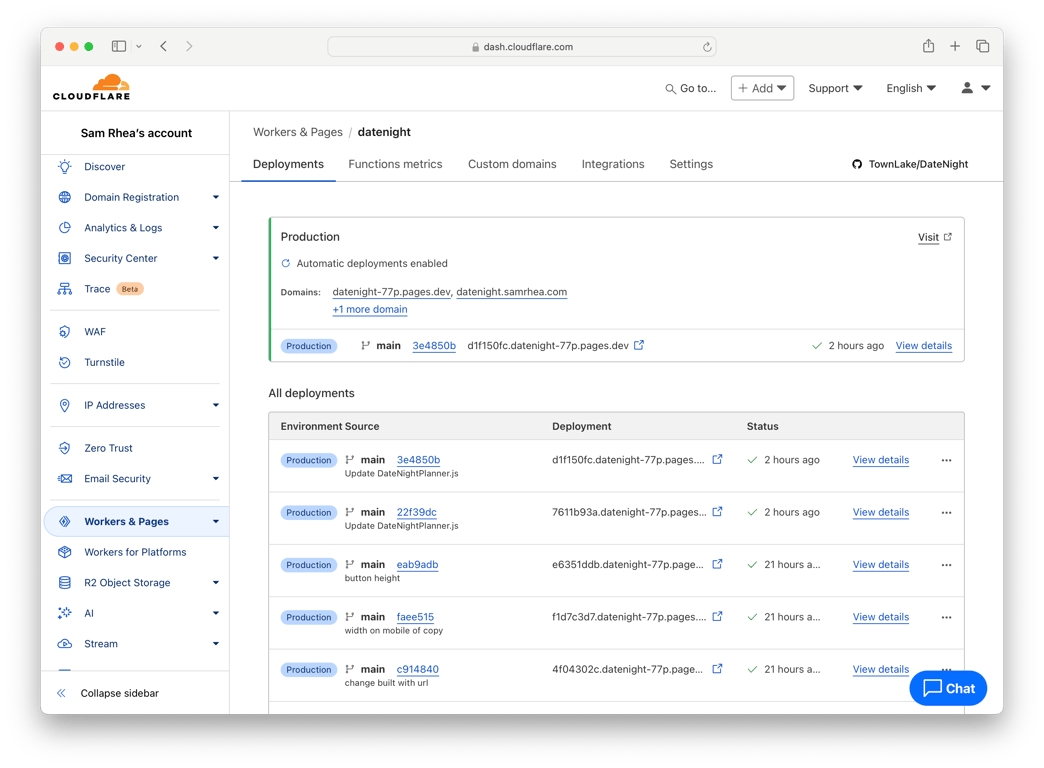Expand Domain Registration submenu arrow

click(216, 197)
